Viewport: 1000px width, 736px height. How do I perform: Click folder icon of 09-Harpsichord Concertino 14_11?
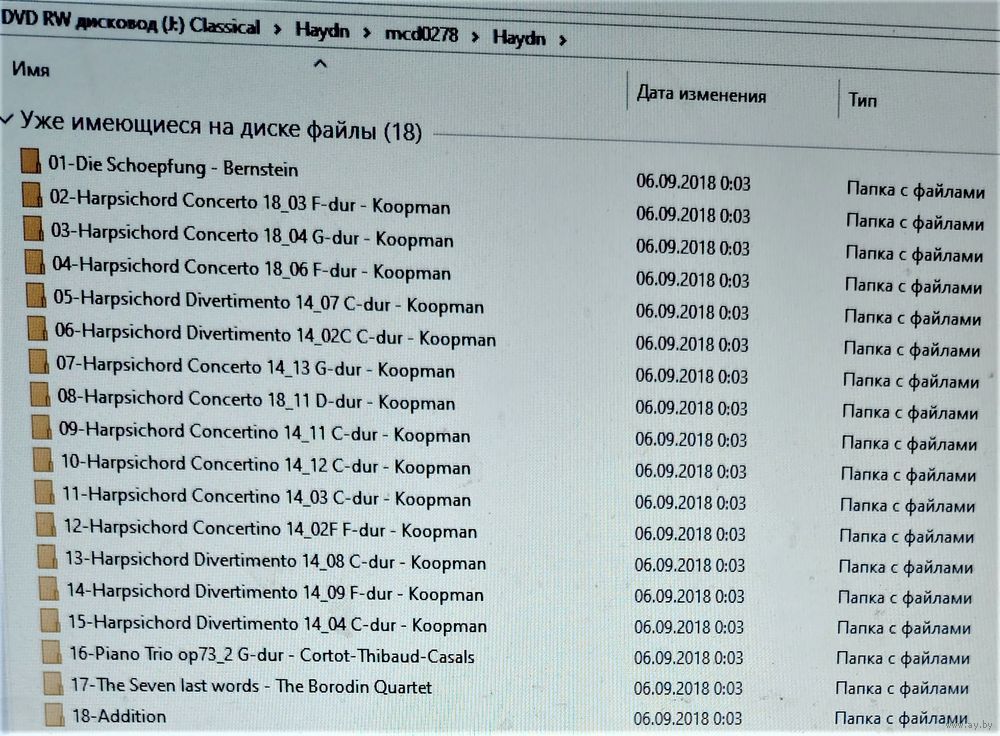(41, 427)
